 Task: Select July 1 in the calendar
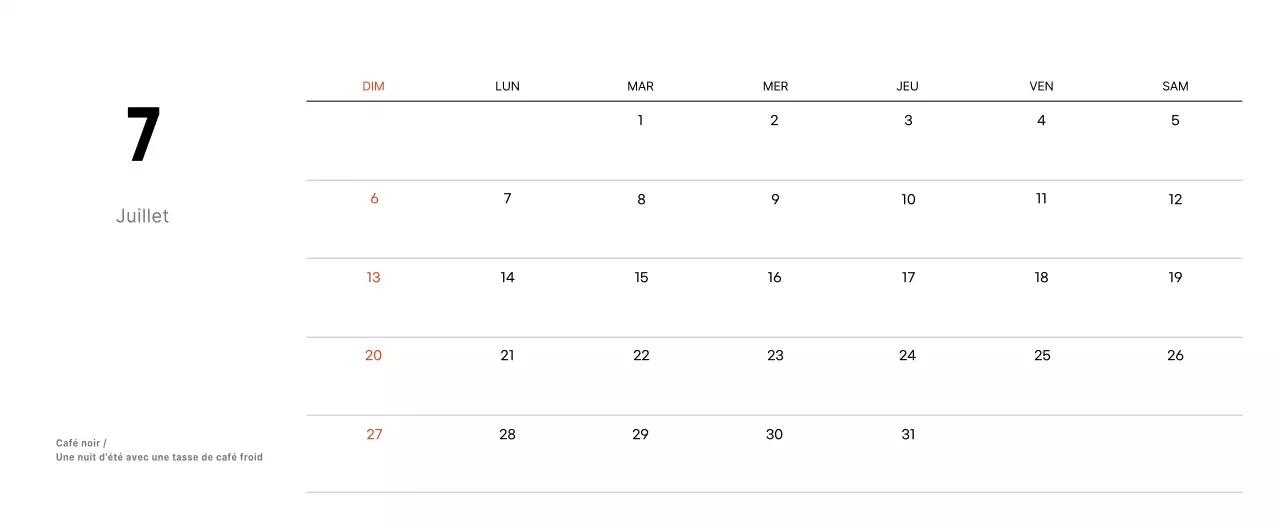tap(640, 120)
